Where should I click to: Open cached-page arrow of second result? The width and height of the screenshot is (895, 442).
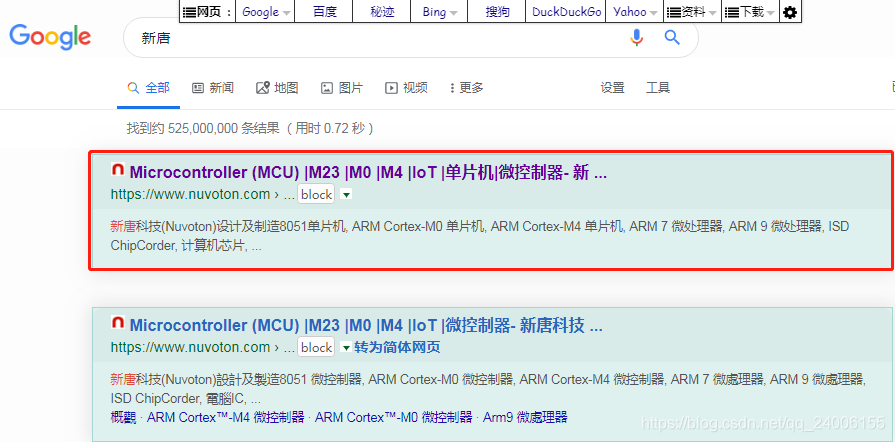346,348
